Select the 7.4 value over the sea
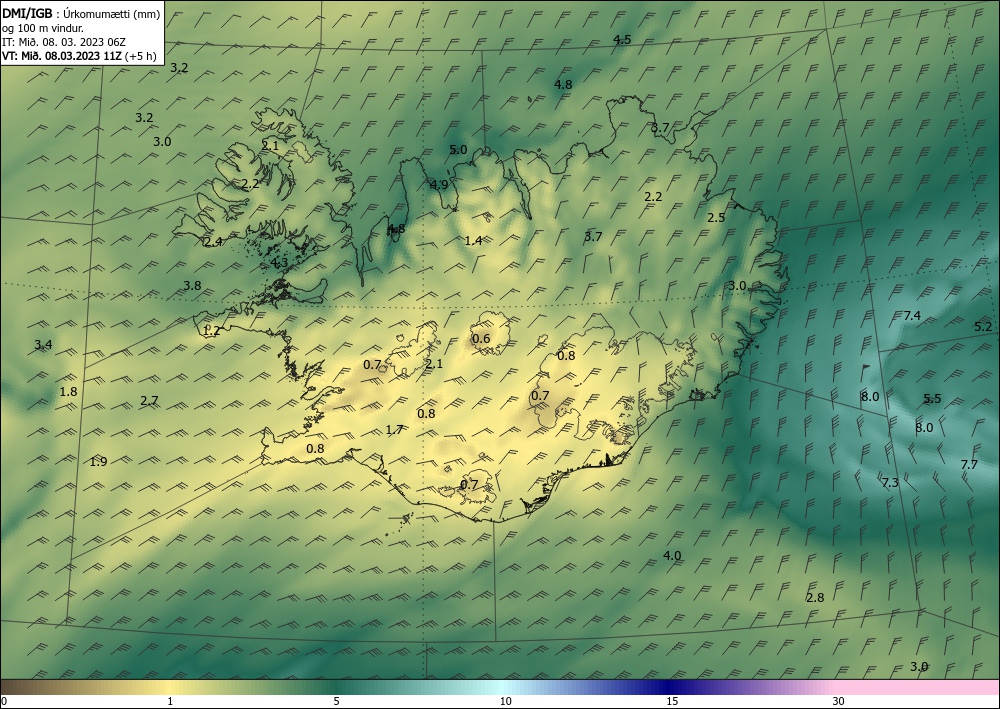This screenshot has height=709, width=1000. click(x=912, y=316)
